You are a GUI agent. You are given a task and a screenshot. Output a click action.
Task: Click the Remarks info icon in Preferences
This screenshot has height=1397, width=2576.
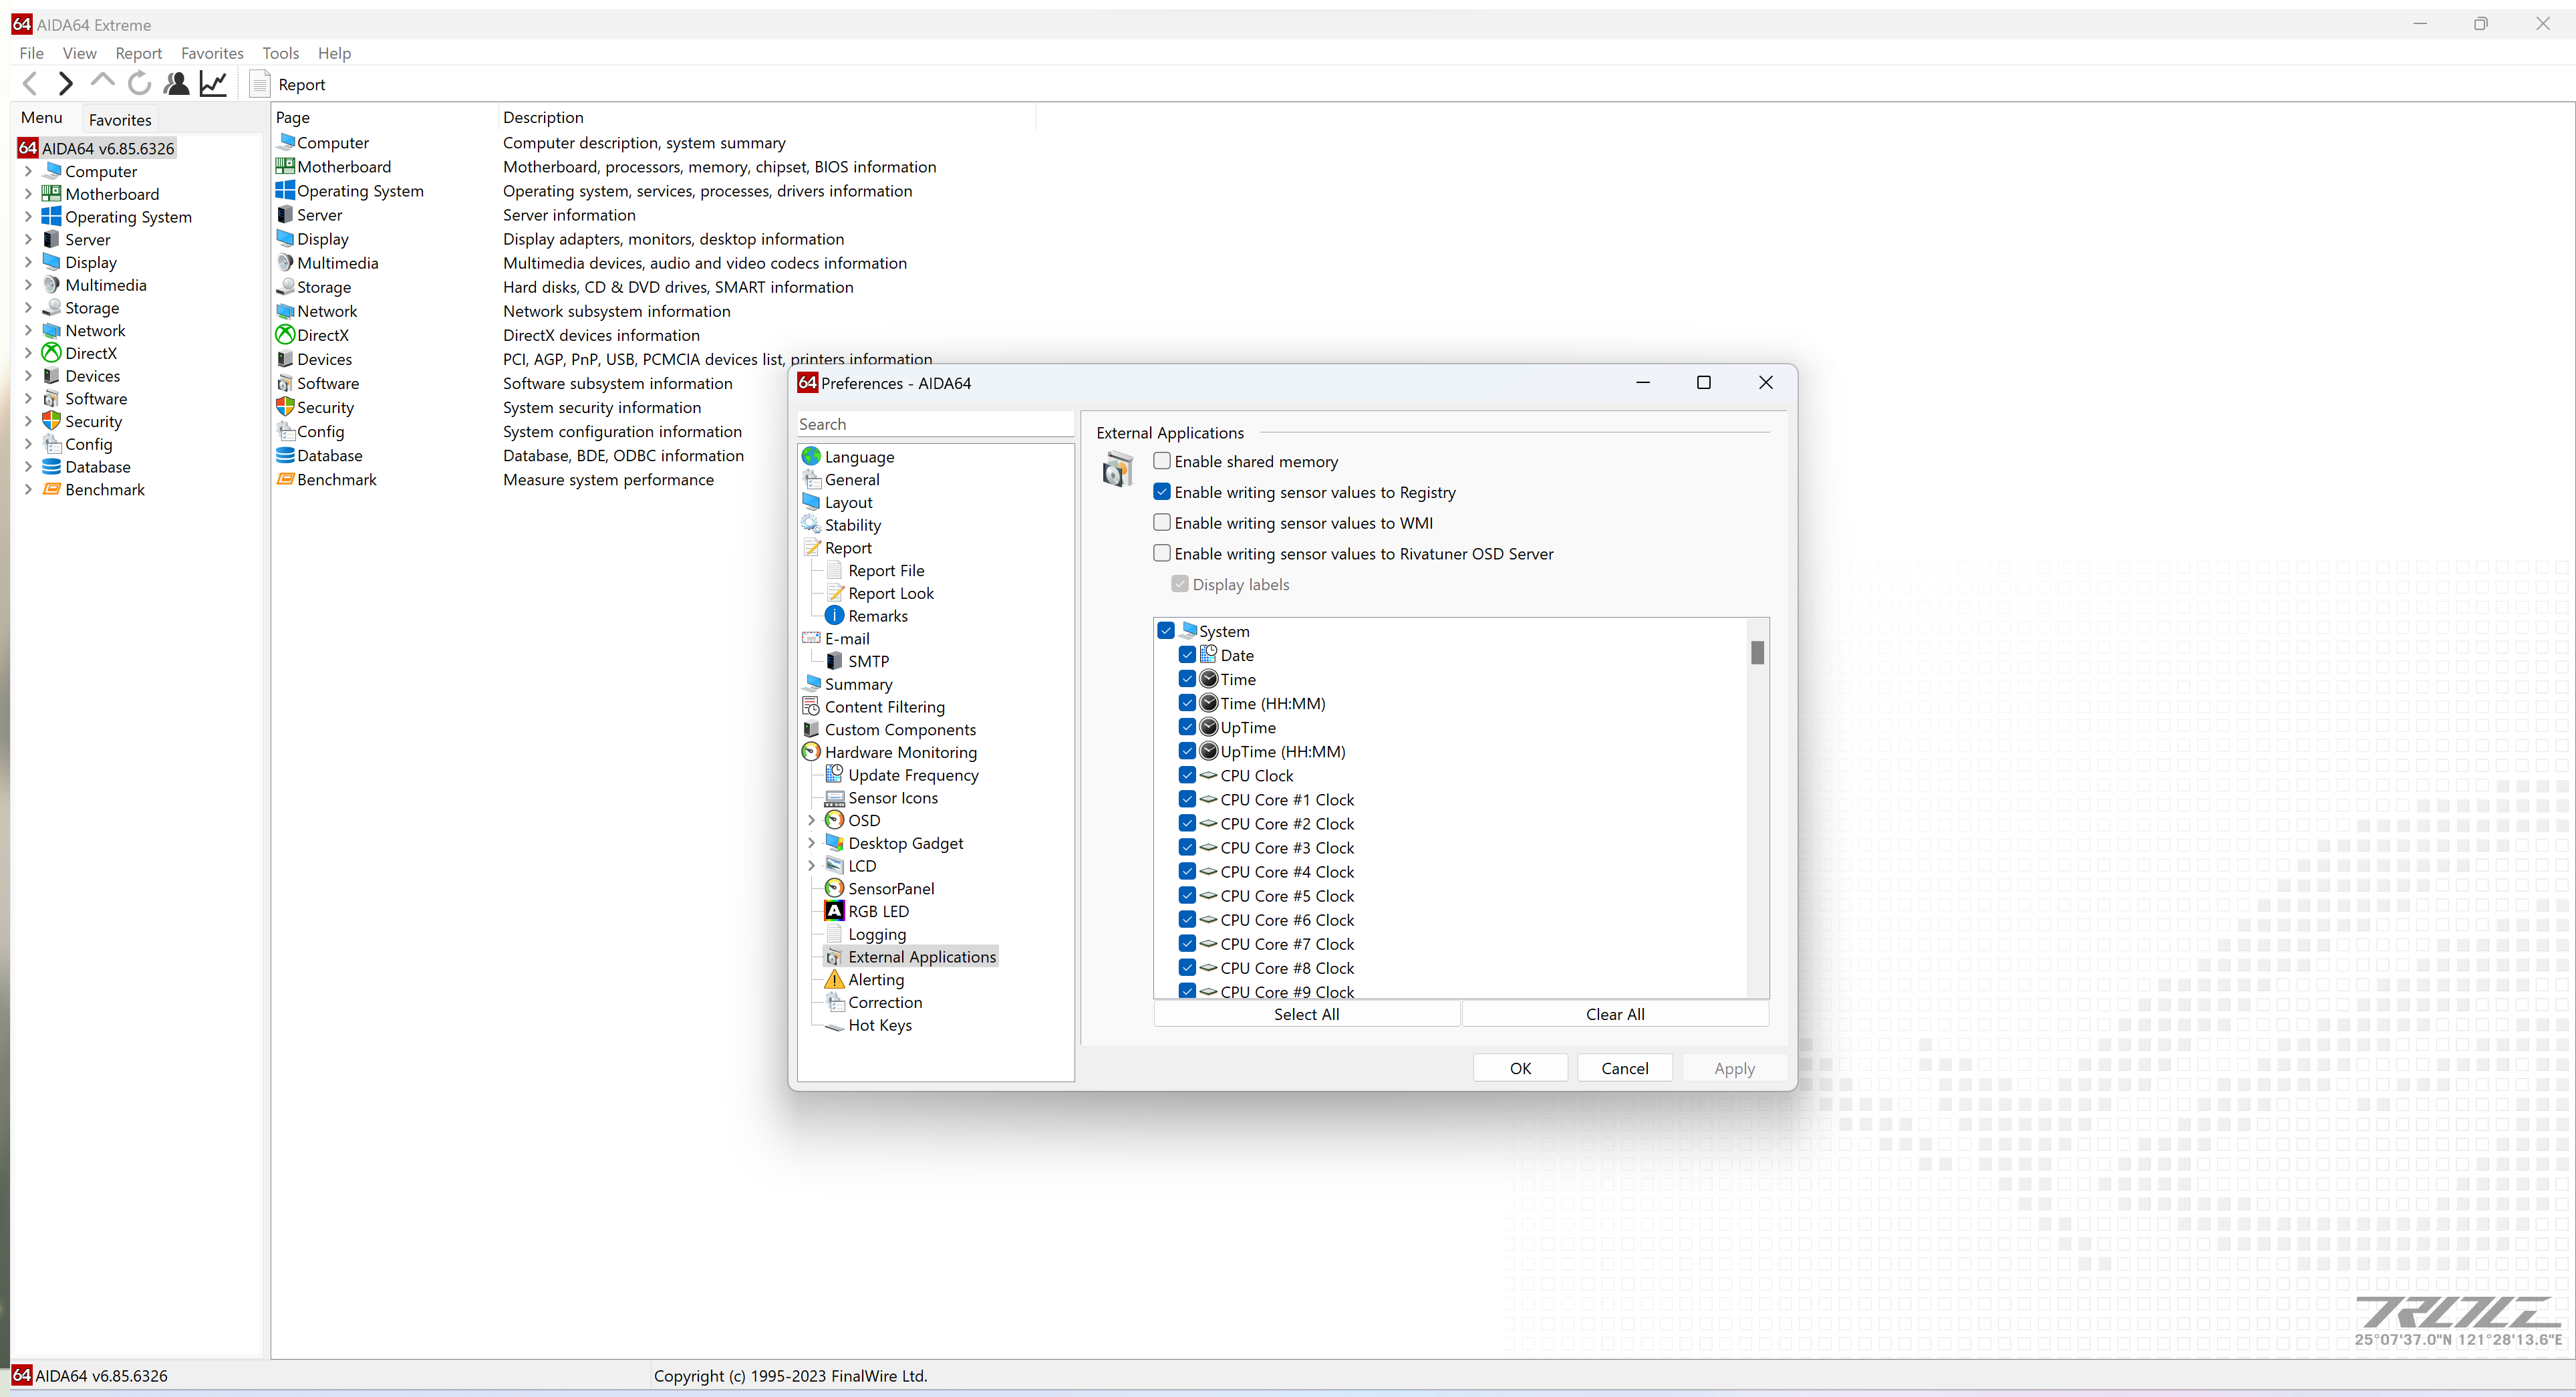click(x=834, y=615)
